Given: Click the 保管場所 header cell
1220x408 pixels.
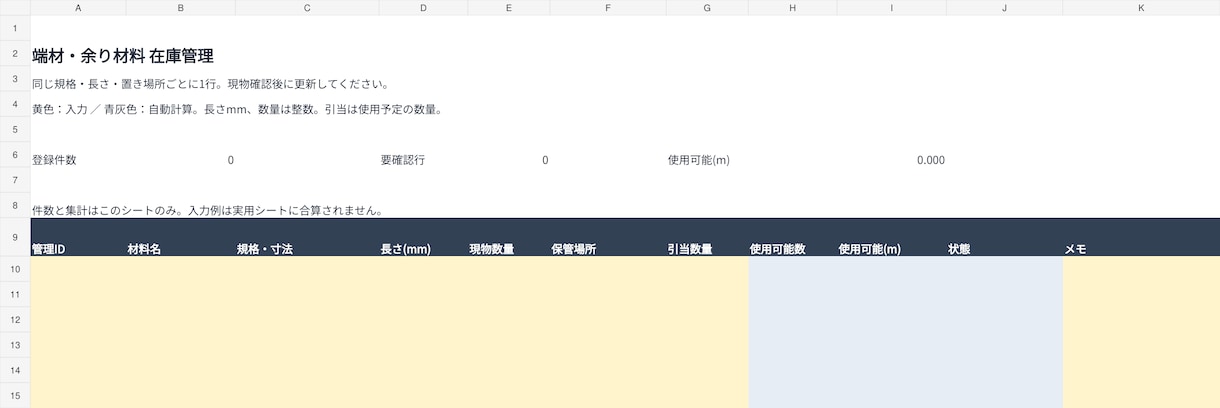Looking at the screenshot, I should 608,237.
